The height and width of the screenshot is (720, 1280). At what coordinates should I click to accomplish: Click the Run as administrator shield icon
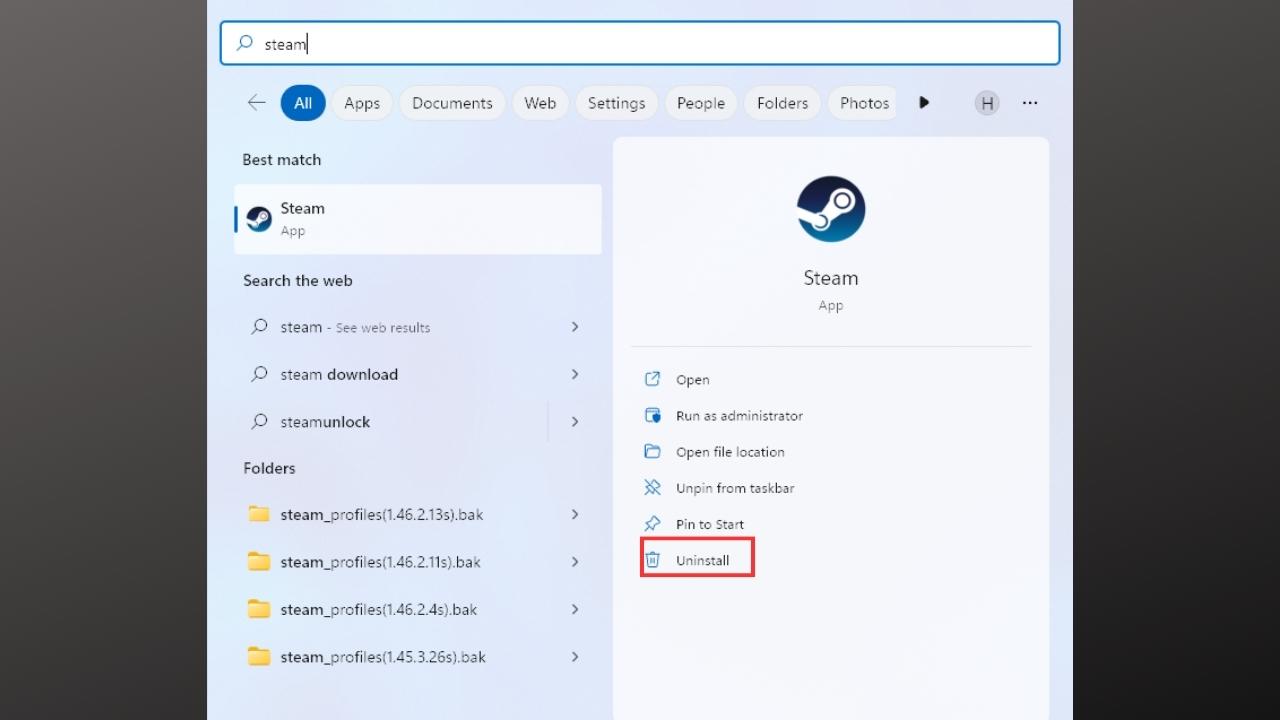[652, 415]
